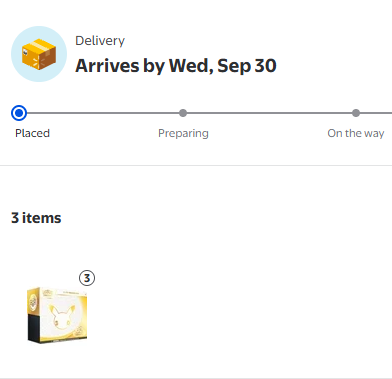Click the circled quantity badge showing 3
Viewport: 392px width, 379px height.
click(x=87, y=278)
